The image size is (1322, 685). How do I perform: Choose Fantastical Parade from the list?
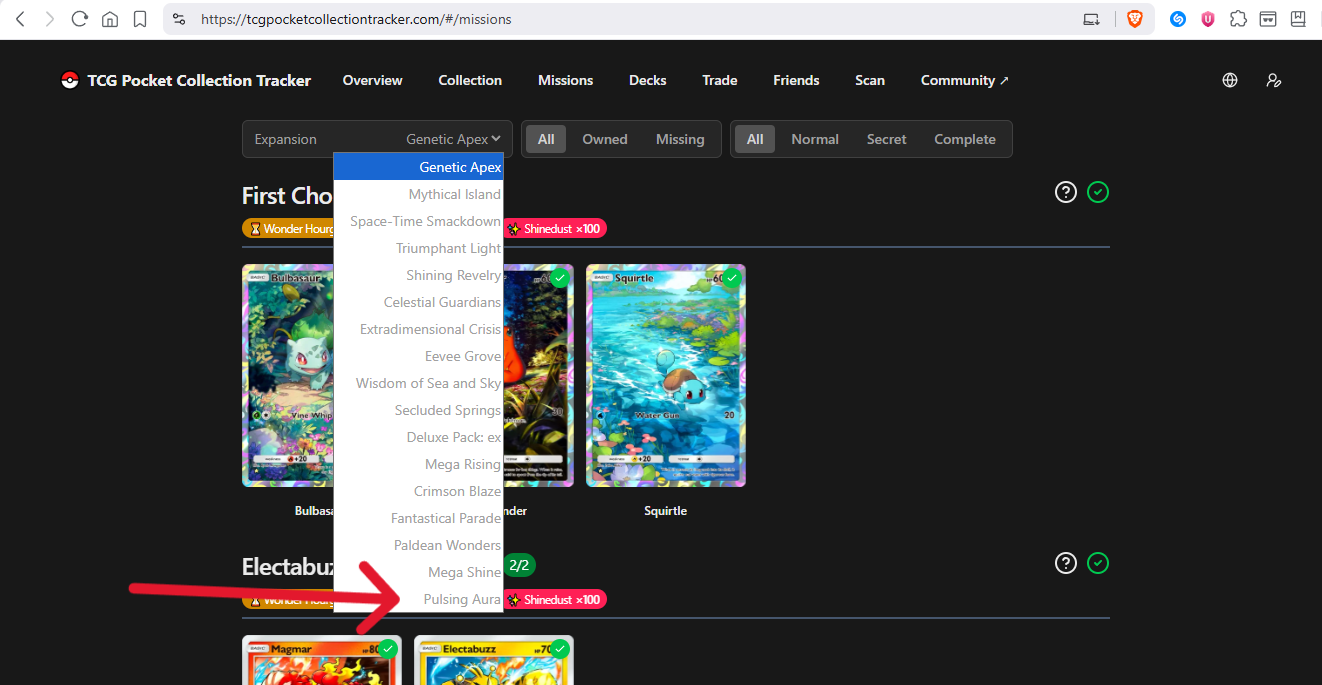click(418, 518)
